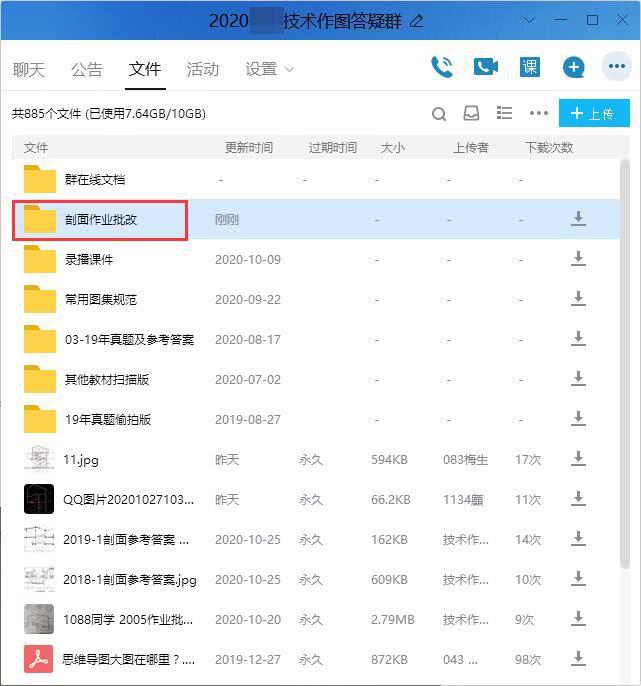Download the 常用图集规范 folder

(x=578, y=298)
